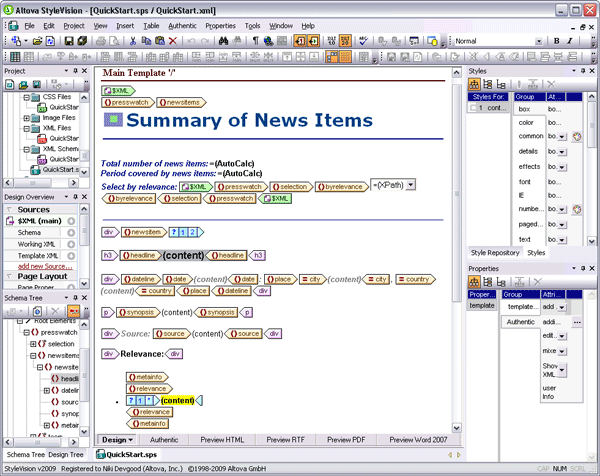Screen dimensions: 600x476
Task: Toggle the highlighted markup size toolbar button
Action: point(345,41)
